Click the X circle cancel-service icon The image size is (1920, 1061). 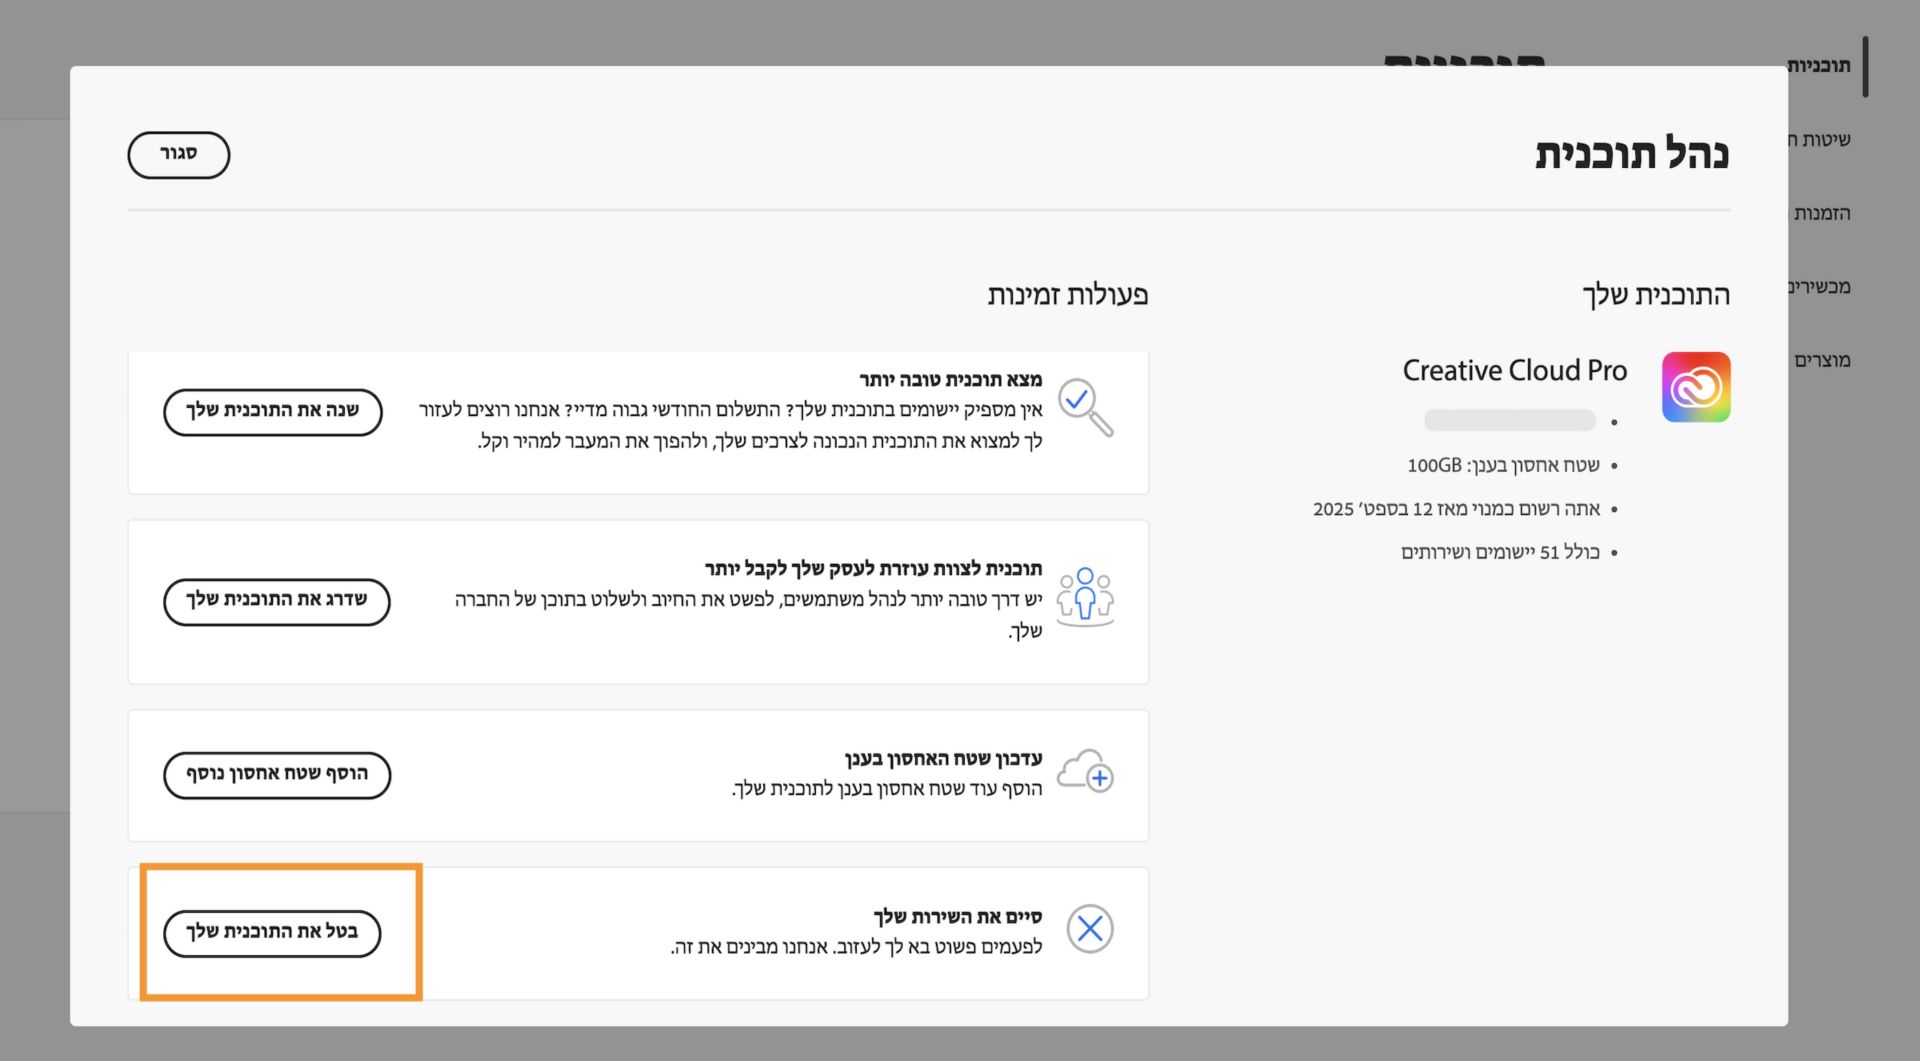(1089, 929)
